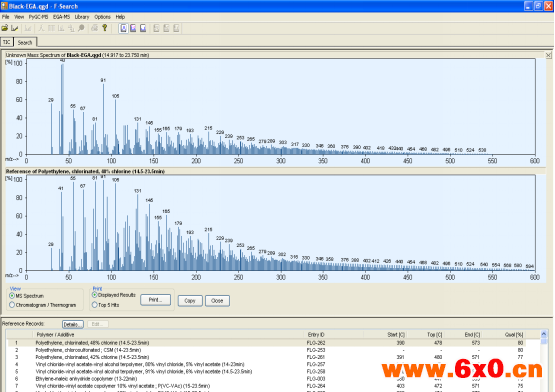Viewport: 555px width, 392px height.
Task: Choose the Top 5 Hits print option
Action: coord(95,305)
